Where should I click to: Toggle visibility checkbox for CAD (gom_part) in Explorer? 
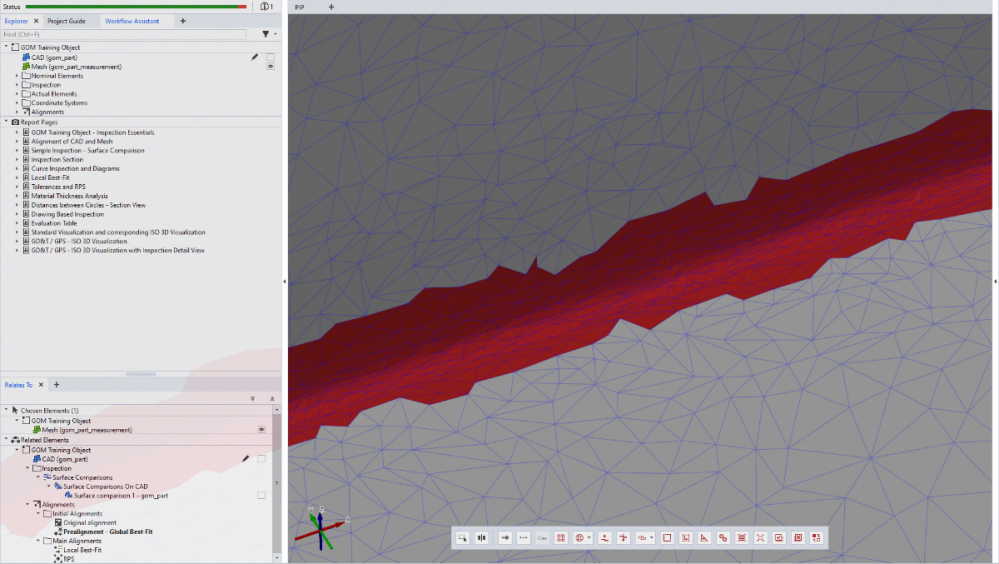[x=270, y=57]
